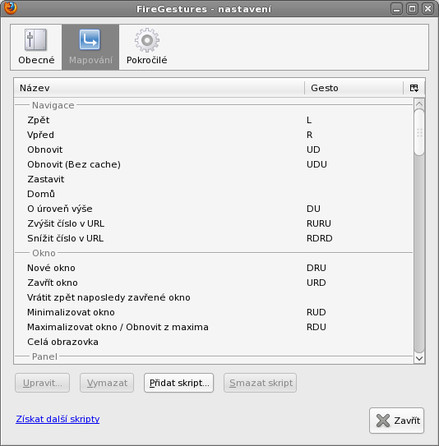Open the Obecné settings tab
The image size is (439, 446).
[x=36, y=47]
